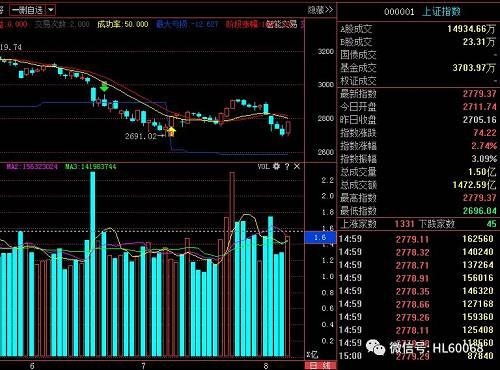Viewport: 500px width, 370px height.
Task: Select the tick row with volume 159360
Action: 416,317
